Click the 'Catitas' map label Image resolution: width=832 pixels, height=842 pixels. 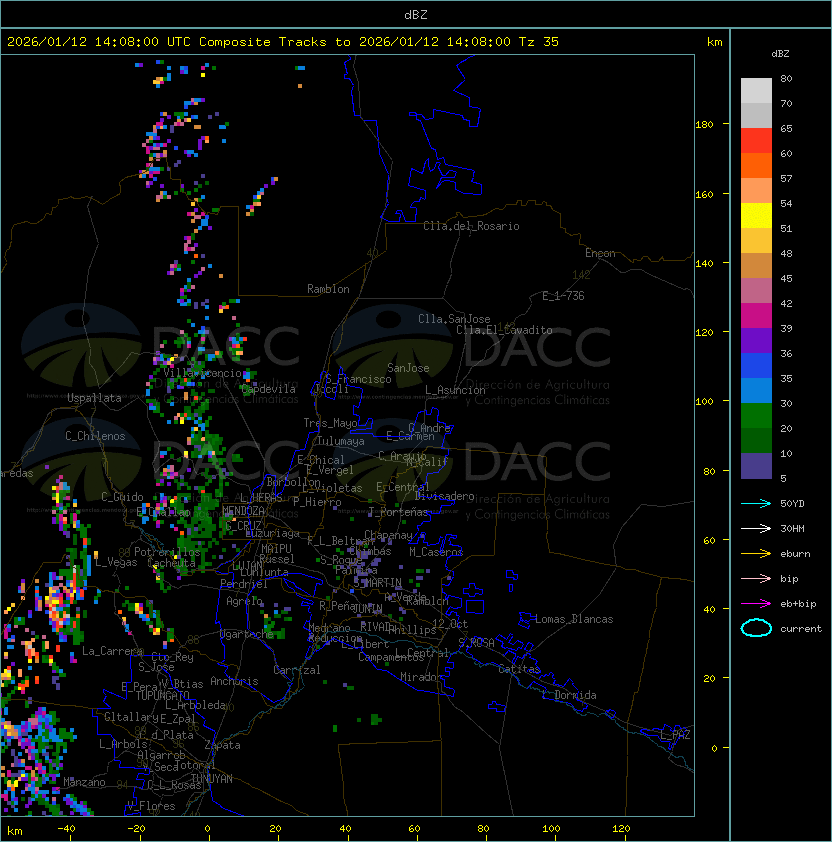(519, 669)
